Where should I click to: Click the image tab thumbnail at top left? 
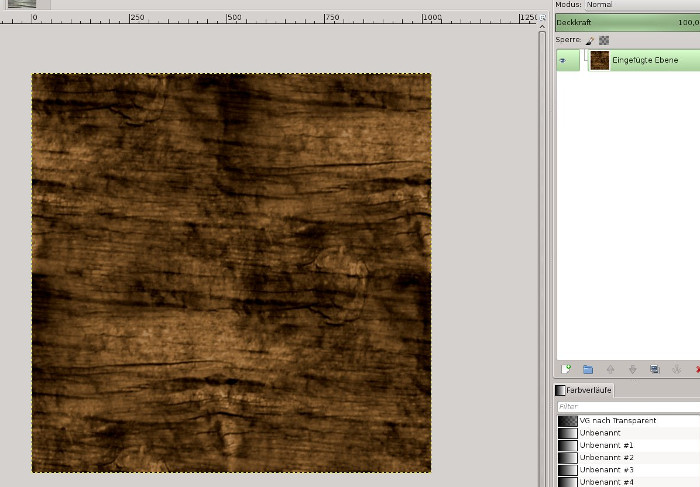click(21, 4)
